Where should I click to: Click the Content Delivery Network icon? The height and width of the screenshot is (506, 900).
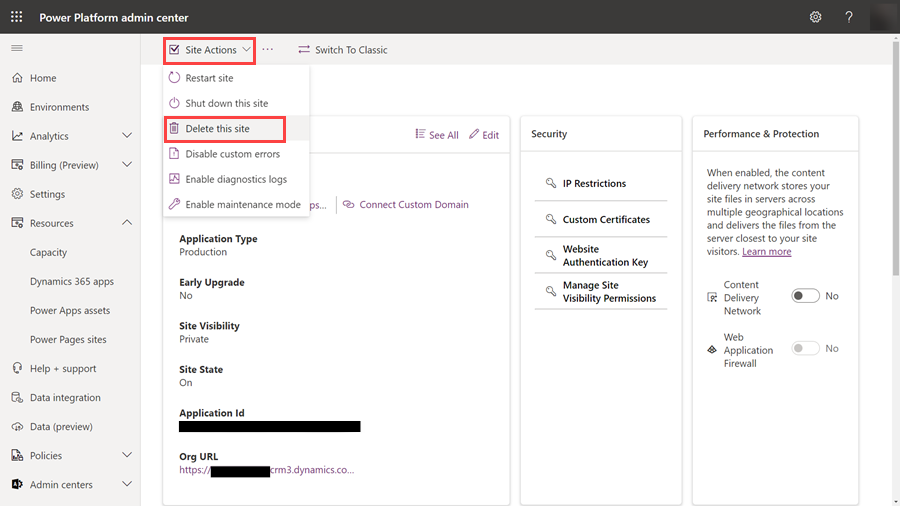coord(712,297)
